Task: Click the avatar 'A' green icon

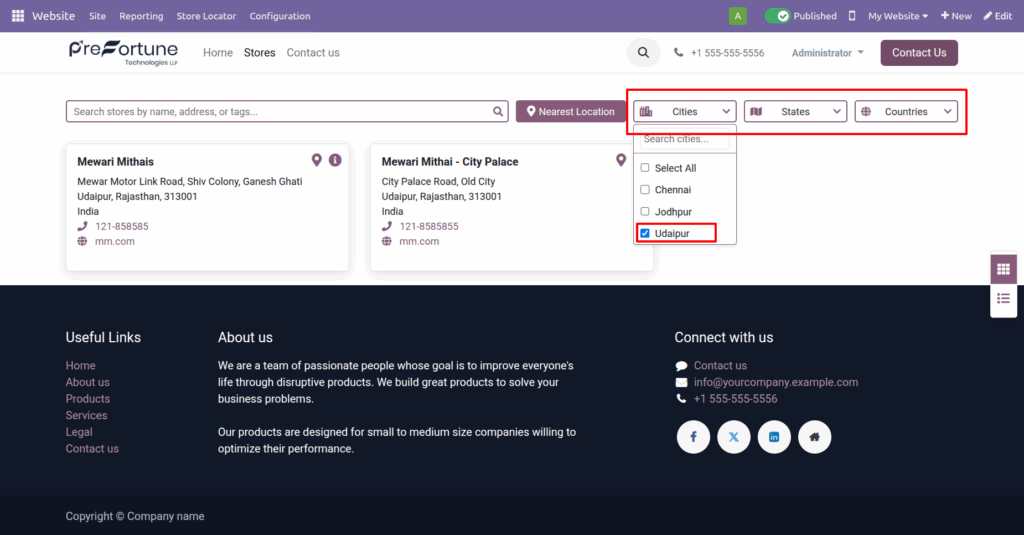Action: click(x=737, y=16)
